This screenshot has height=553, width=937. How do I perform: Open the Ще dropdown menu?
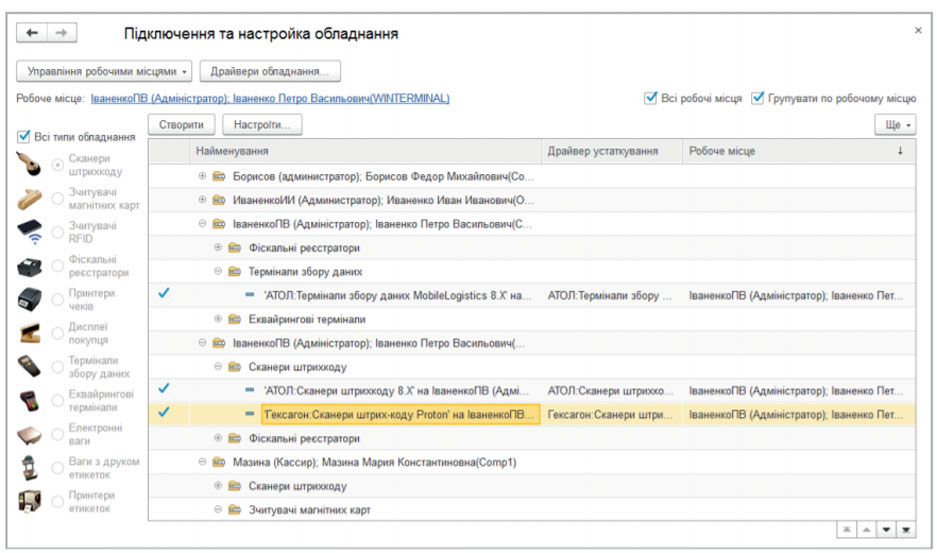pos(895,125)
